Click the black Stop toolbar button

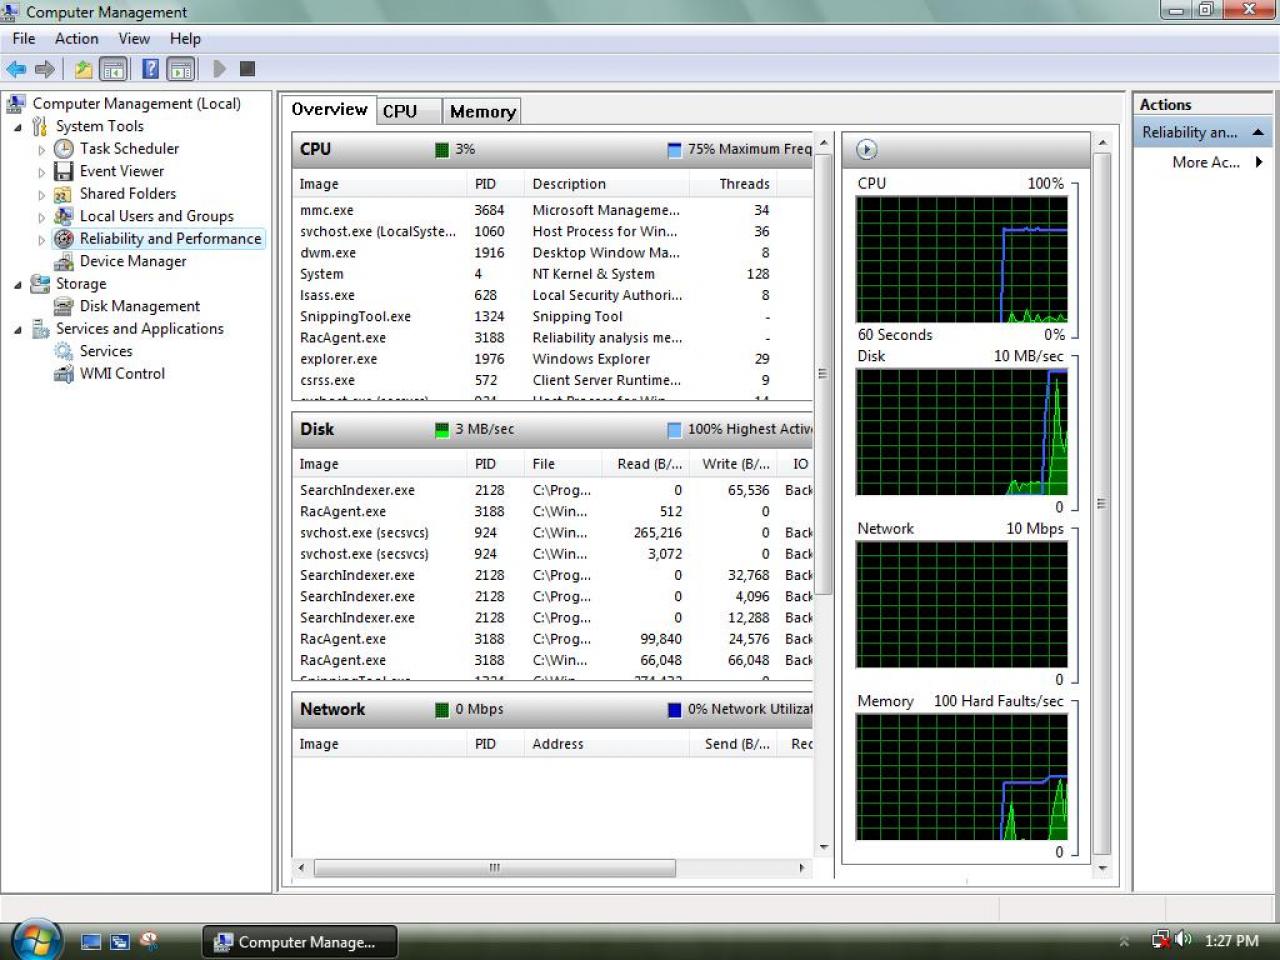point(248,69)
